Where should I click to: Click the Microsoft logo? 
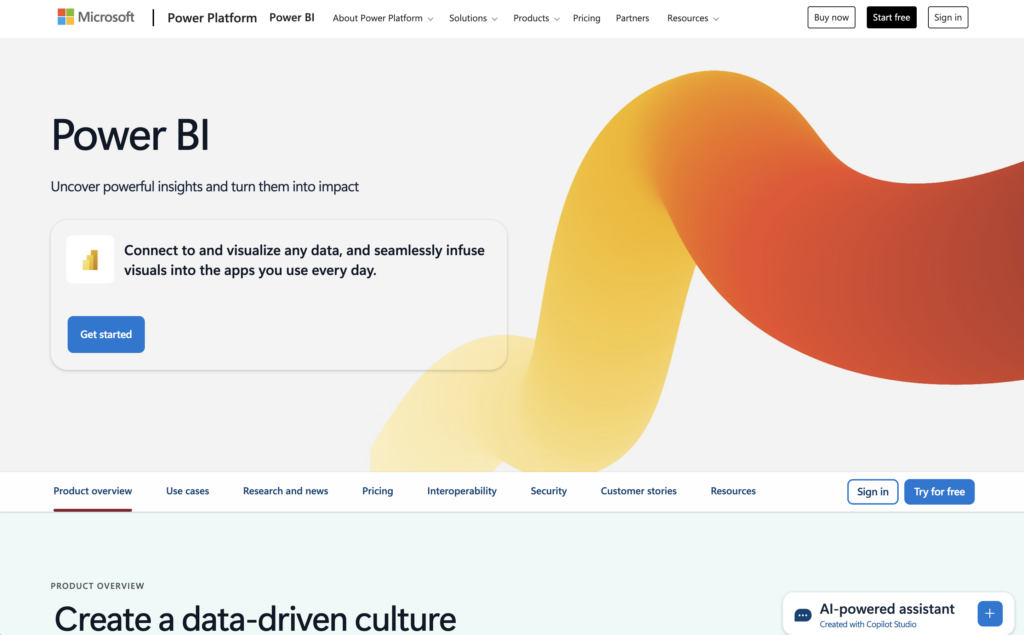[95, 17]
